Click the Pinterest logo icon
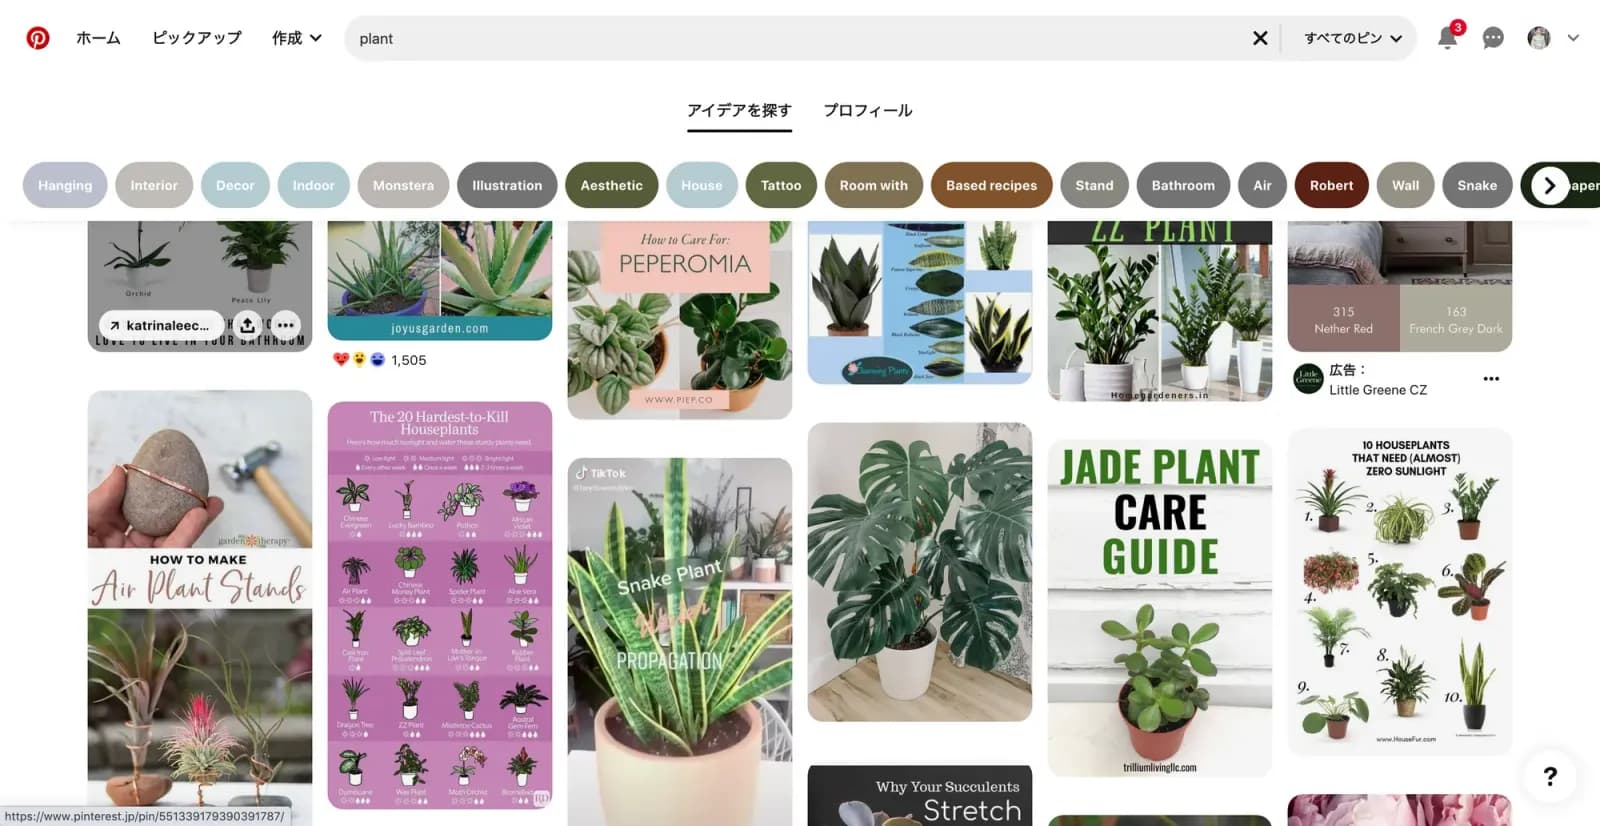Screen dimensions: 1600x826 pos(38,38)
